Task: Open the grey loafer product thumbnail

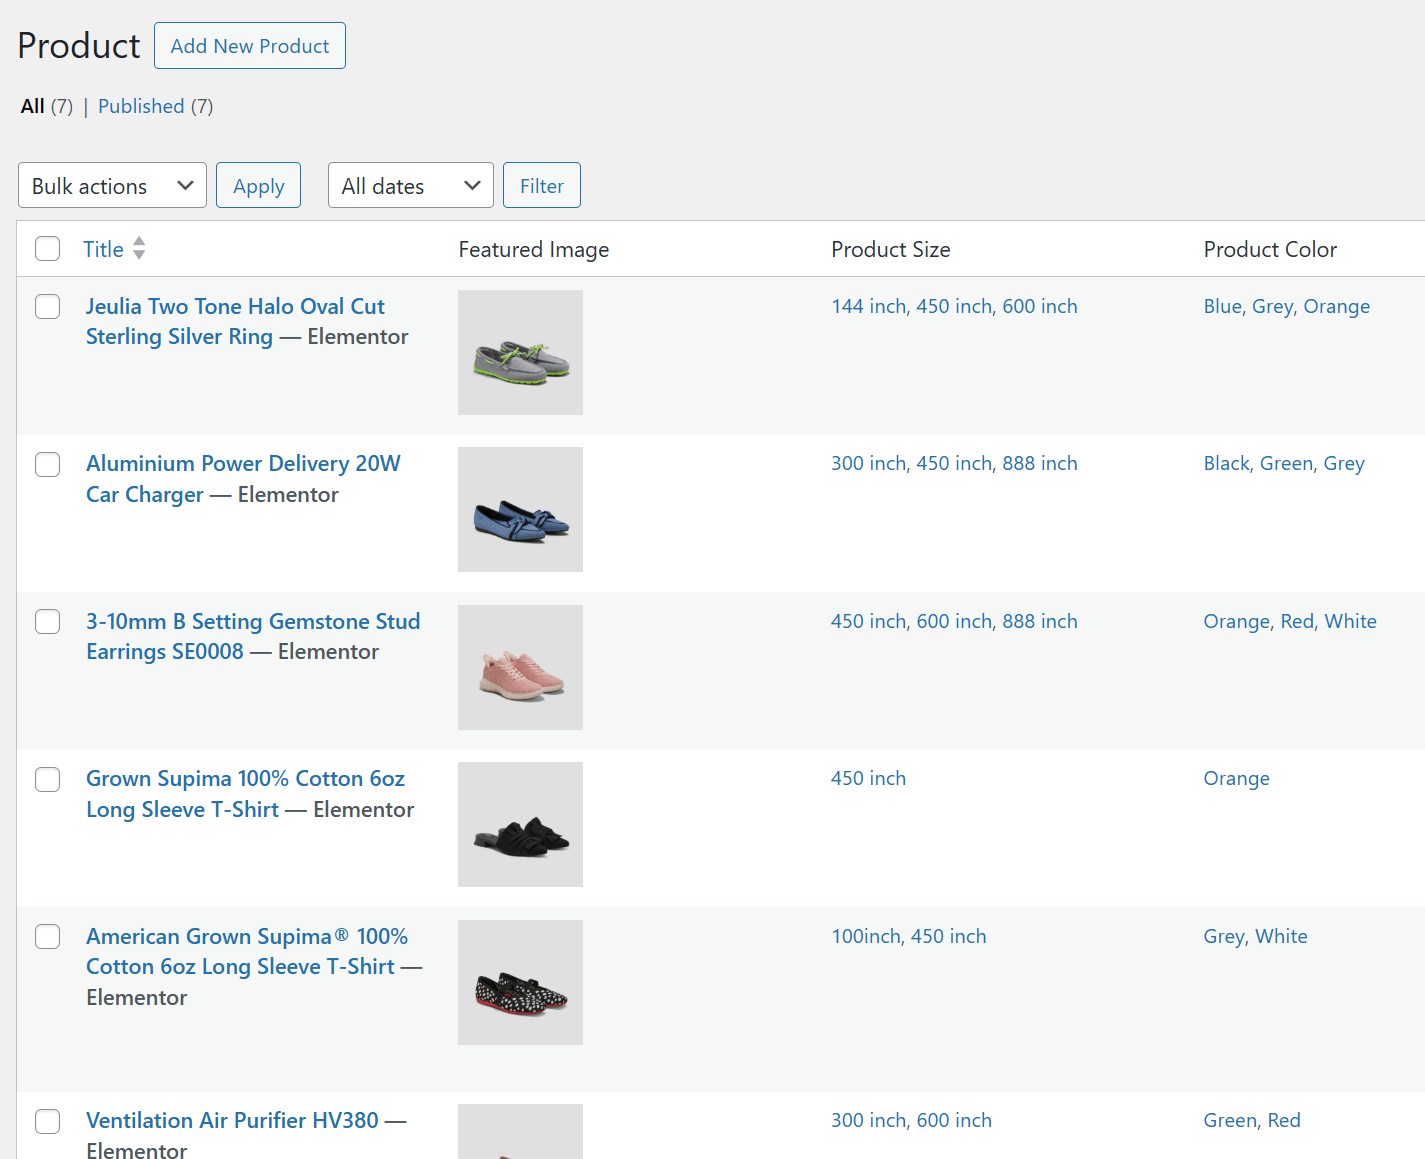Action: pos(520,352)
